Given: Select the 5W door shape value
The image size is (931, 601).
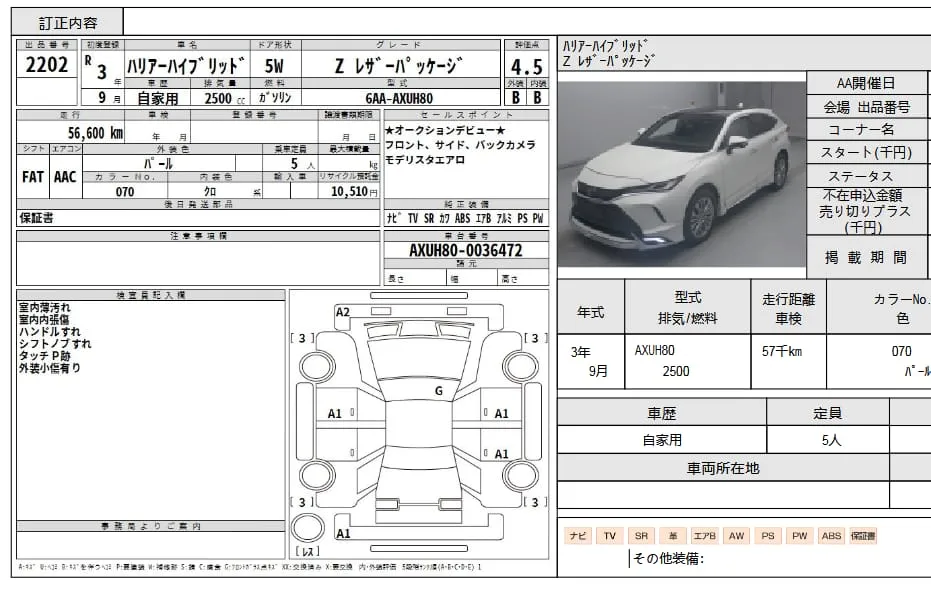Looking at the screenshot, I should point(274,66).
